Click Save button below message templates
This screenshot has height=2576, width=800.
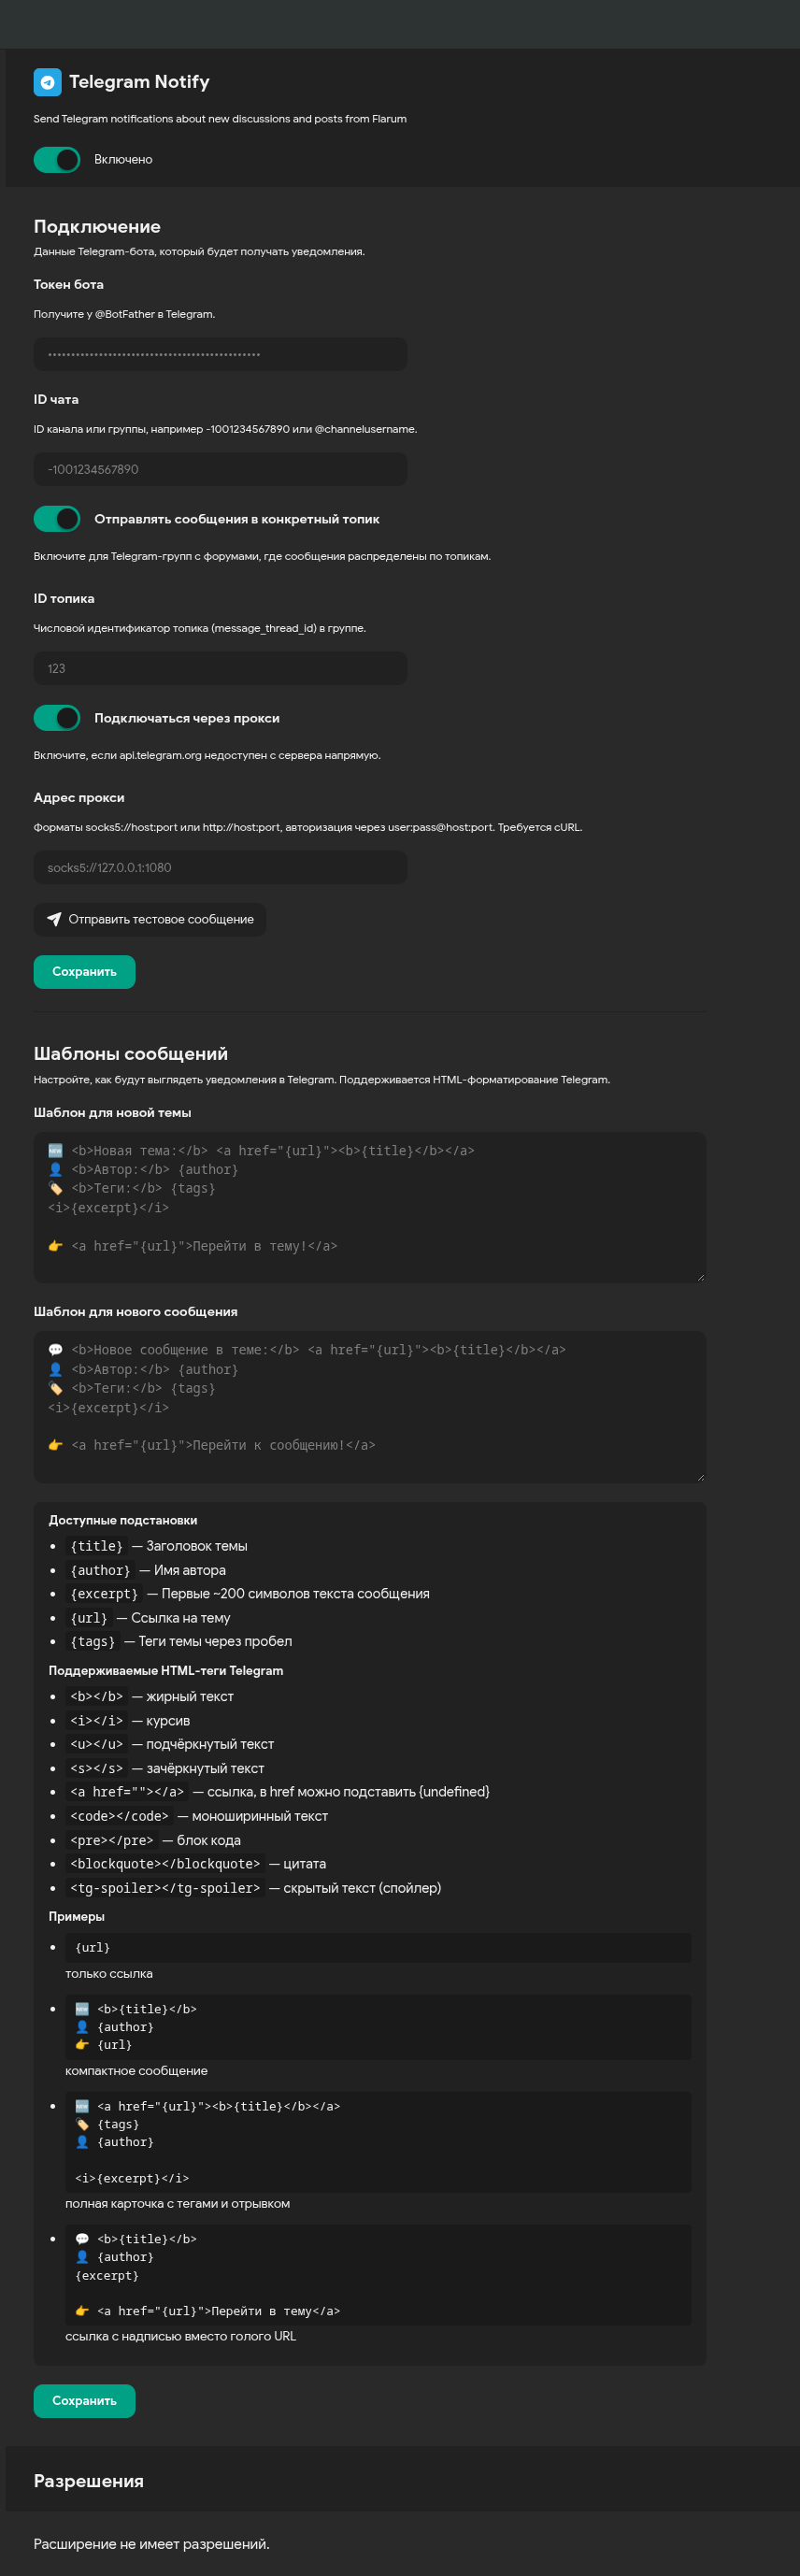click(84, 2401)
